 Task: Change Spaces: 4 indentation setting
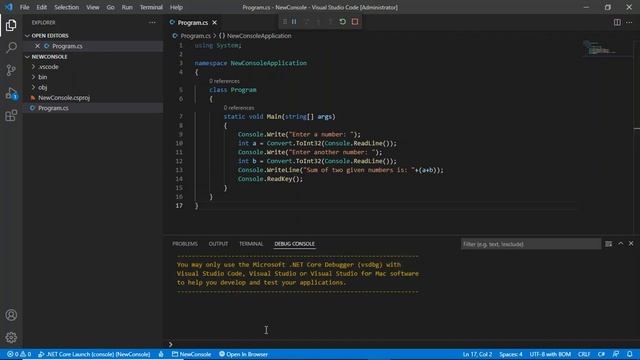(511, 354)
